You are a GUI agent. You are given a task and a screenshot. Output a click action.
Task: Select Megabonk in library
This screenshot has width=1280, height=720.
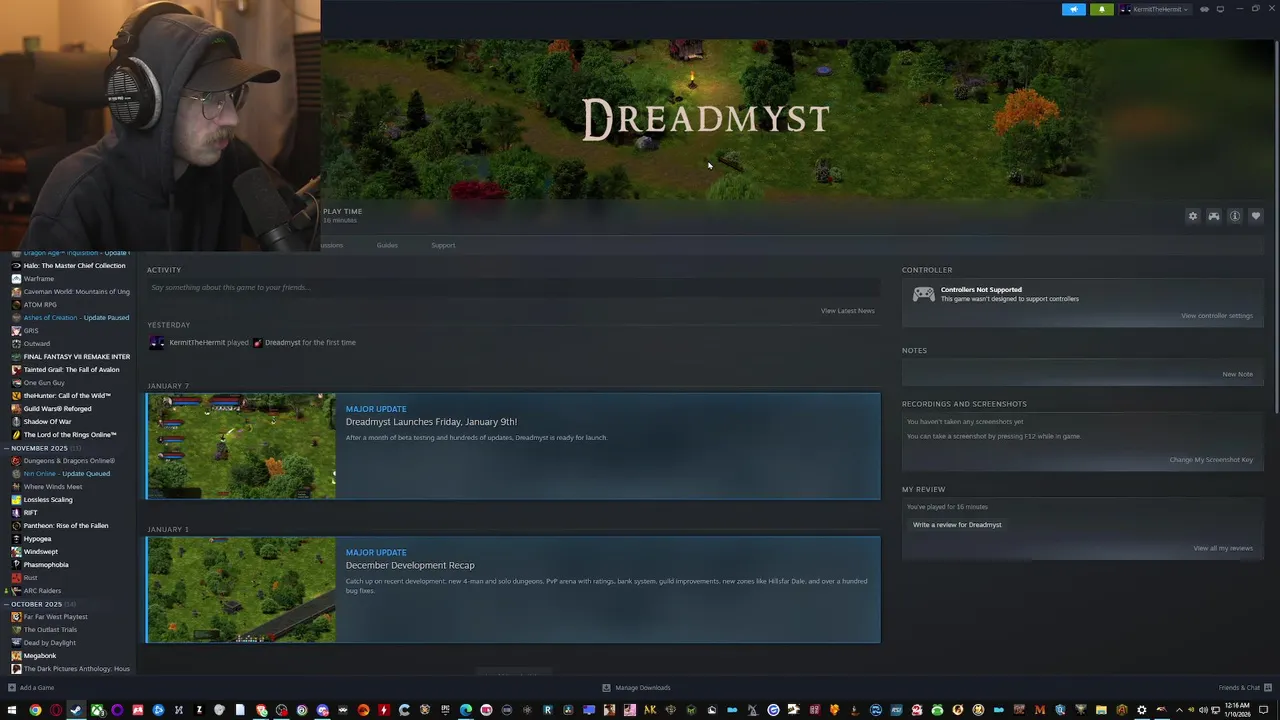pos(40,655)
